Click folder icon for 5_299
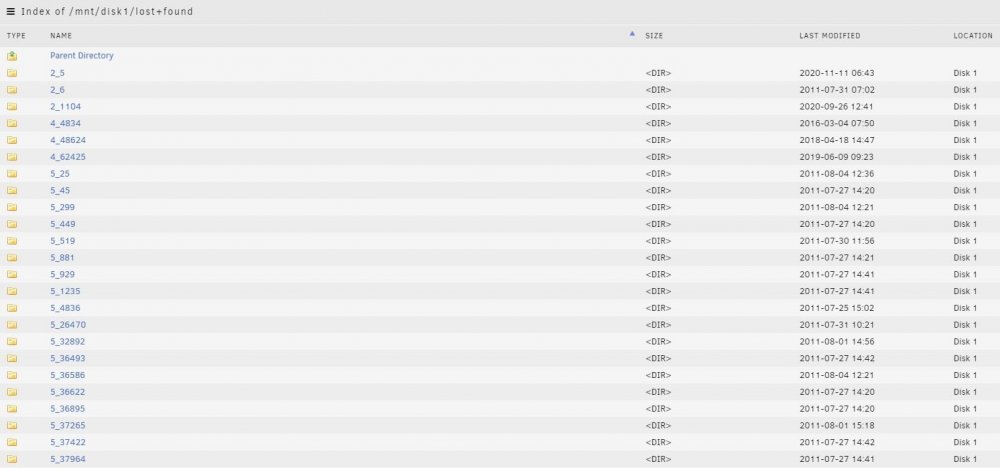 coord(12,207)
